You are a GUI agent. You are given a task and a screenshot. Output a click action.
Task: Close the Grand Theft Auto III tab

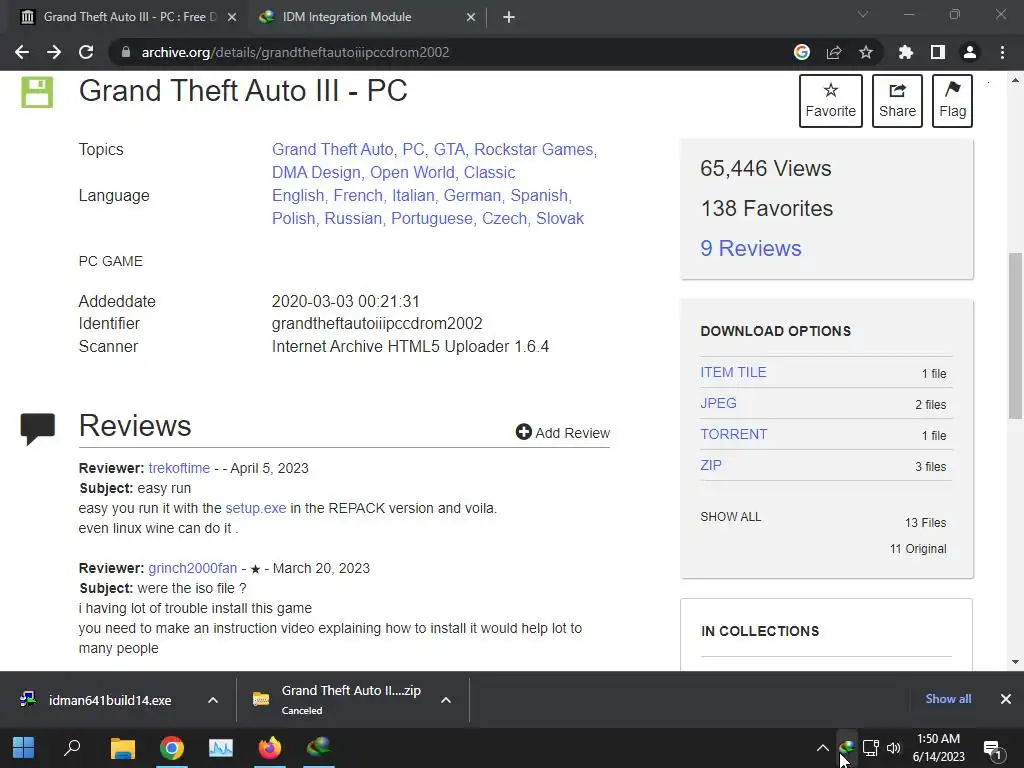point(232,17)
